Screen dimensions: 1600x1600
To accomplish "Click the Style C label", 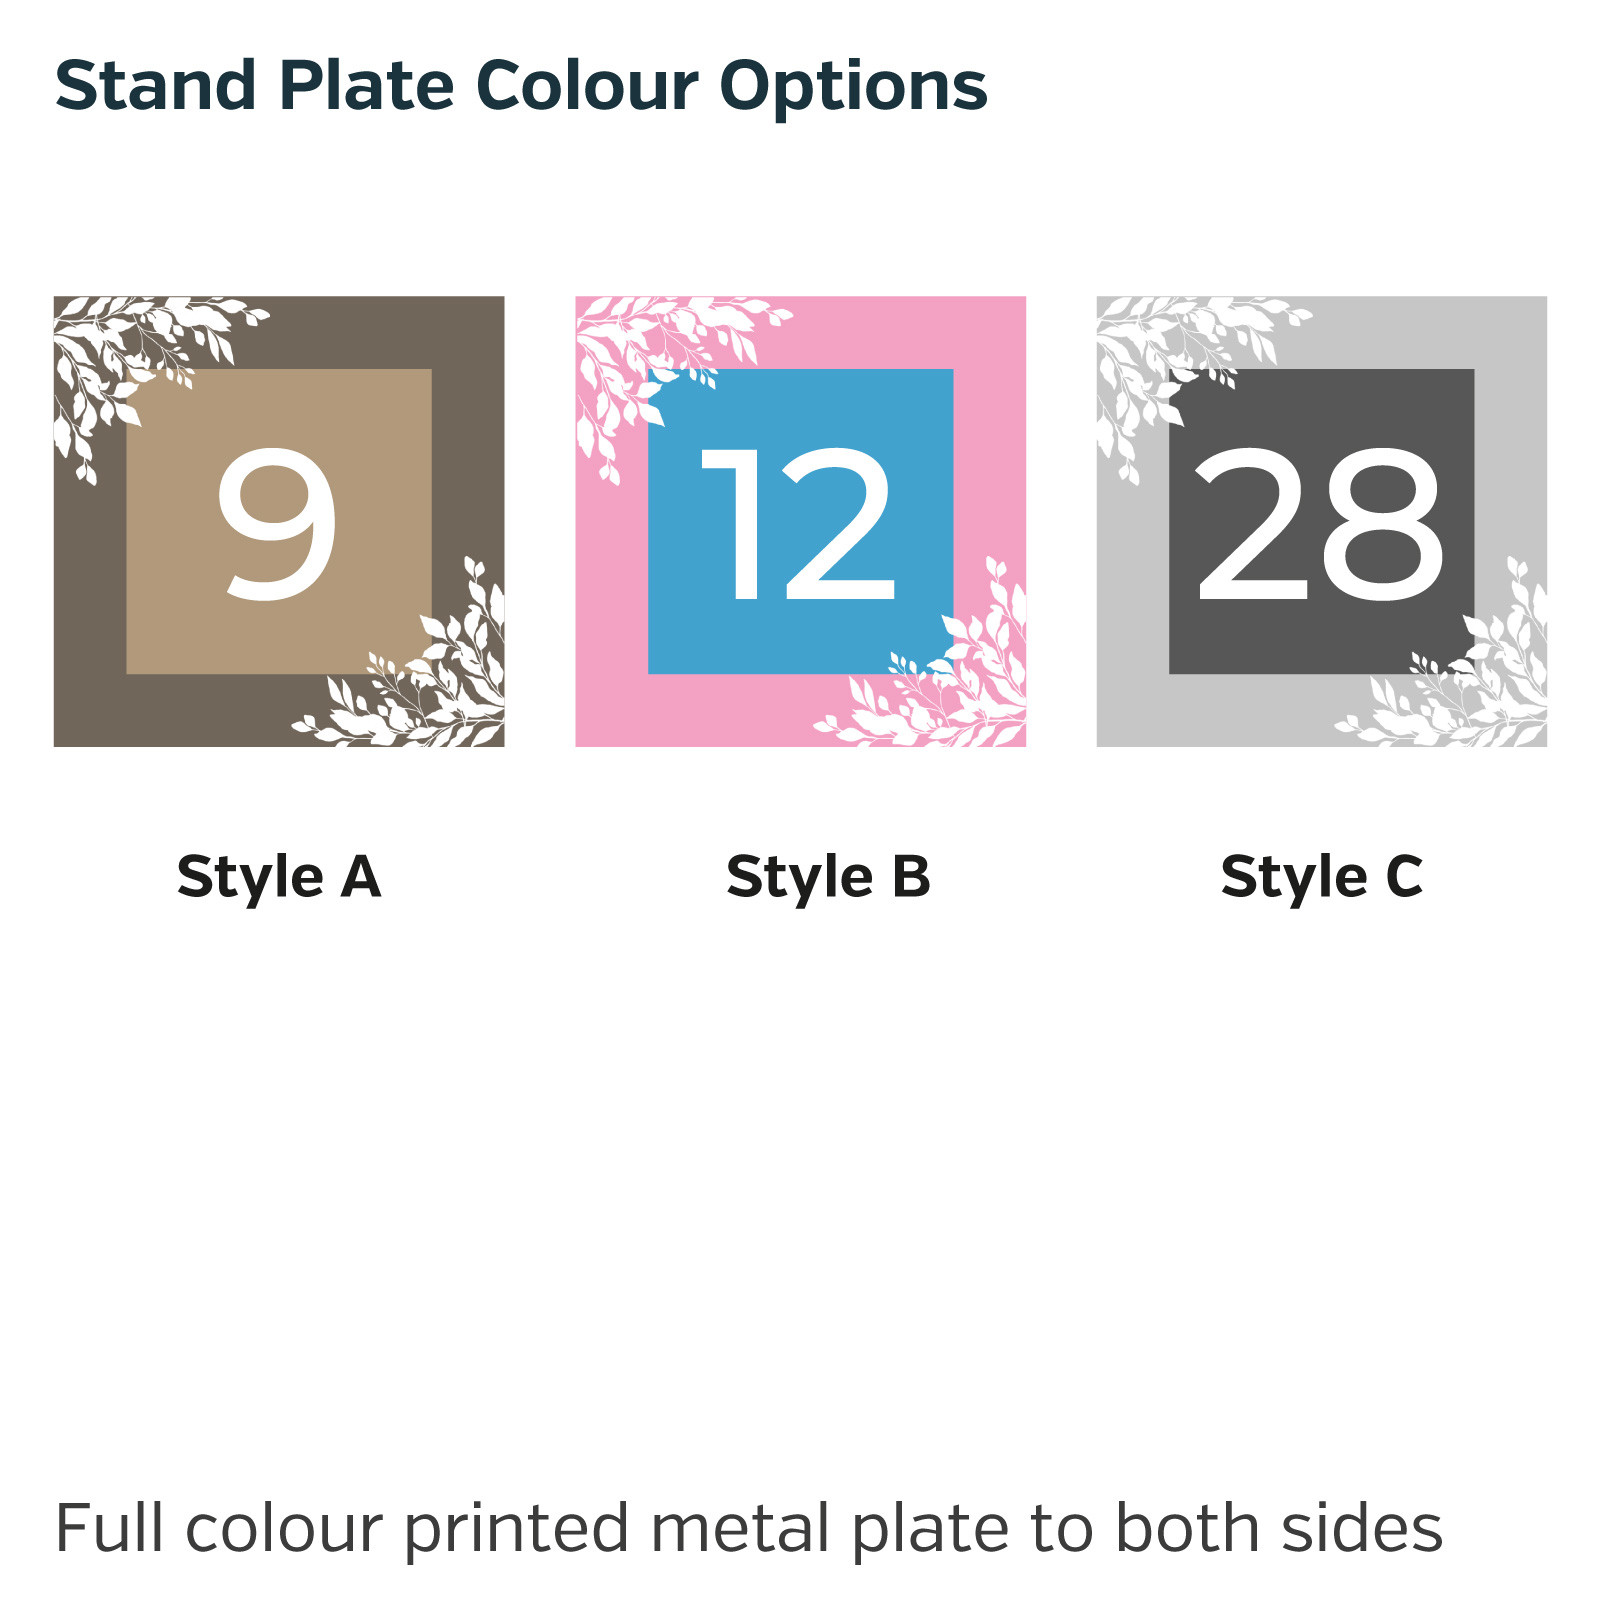I will [x=1322, y=877].
